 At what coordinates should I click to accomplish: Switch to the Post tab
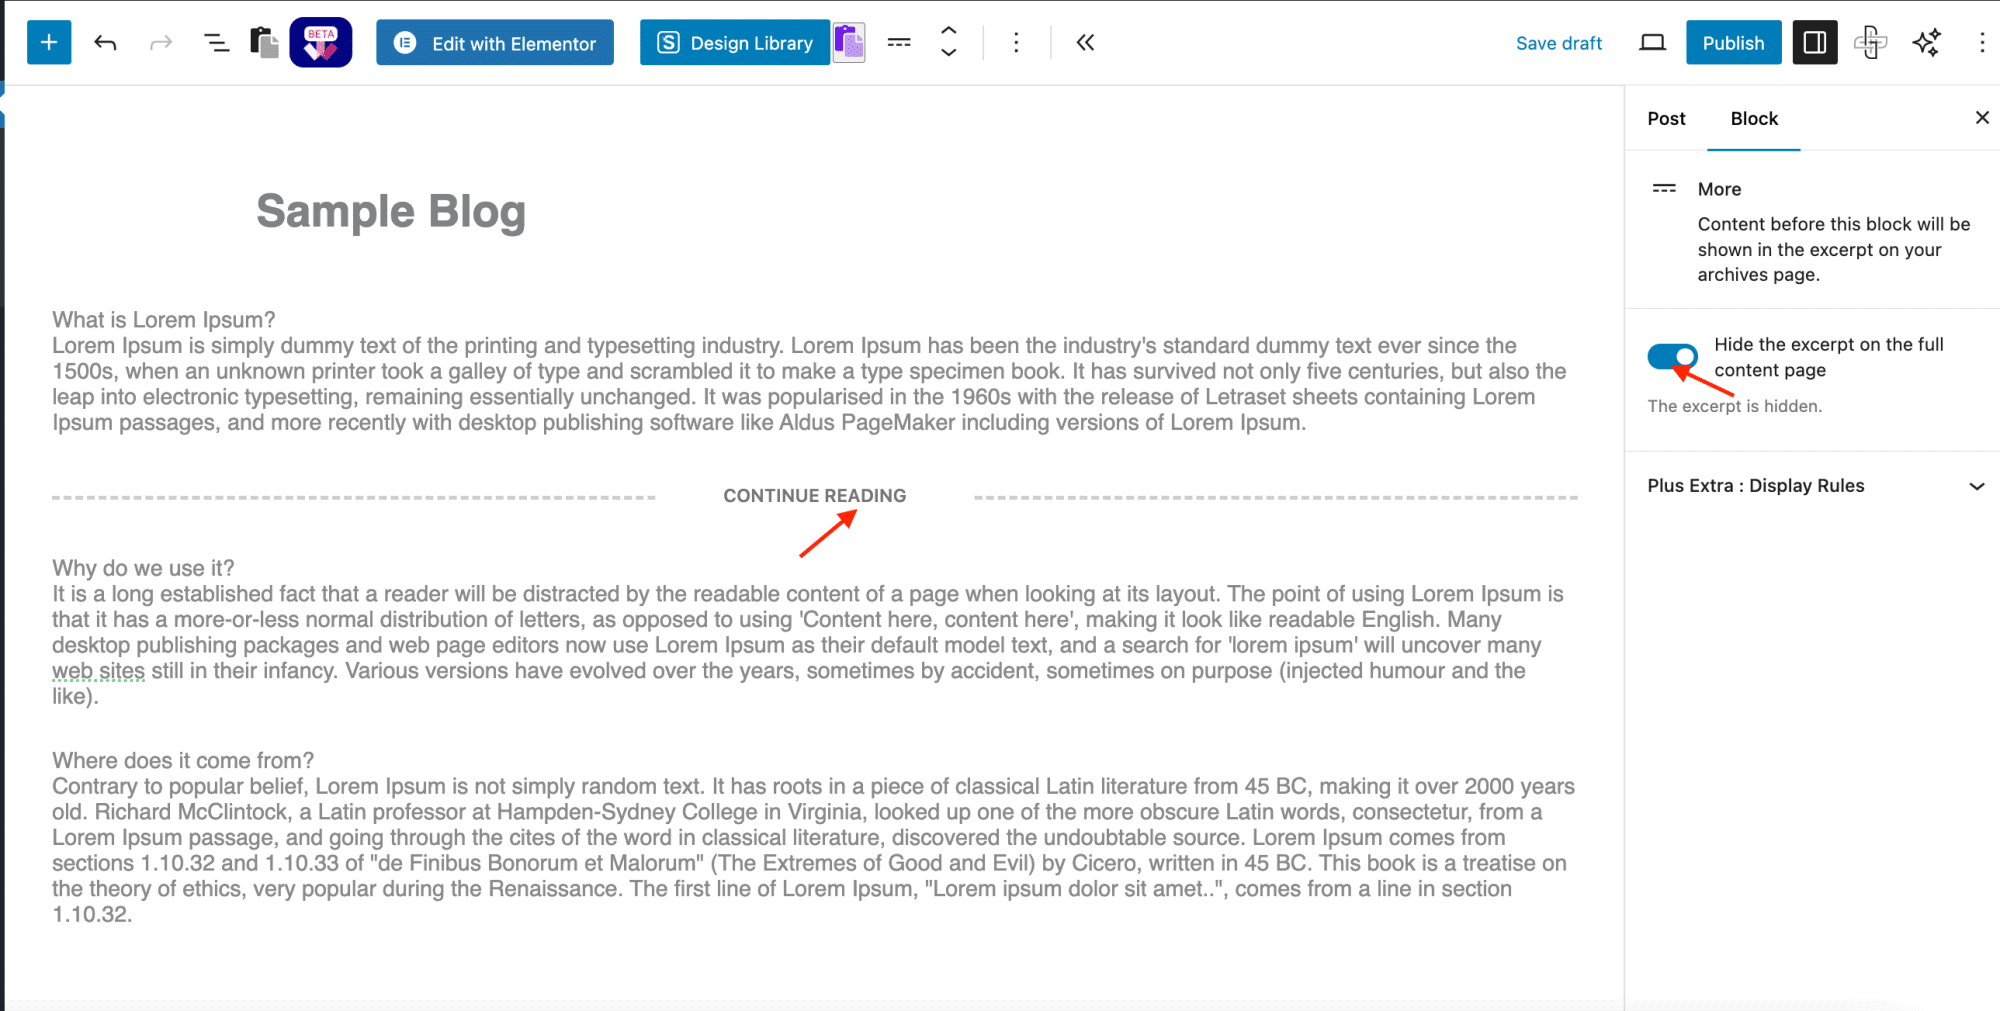tap(1666, 118)
